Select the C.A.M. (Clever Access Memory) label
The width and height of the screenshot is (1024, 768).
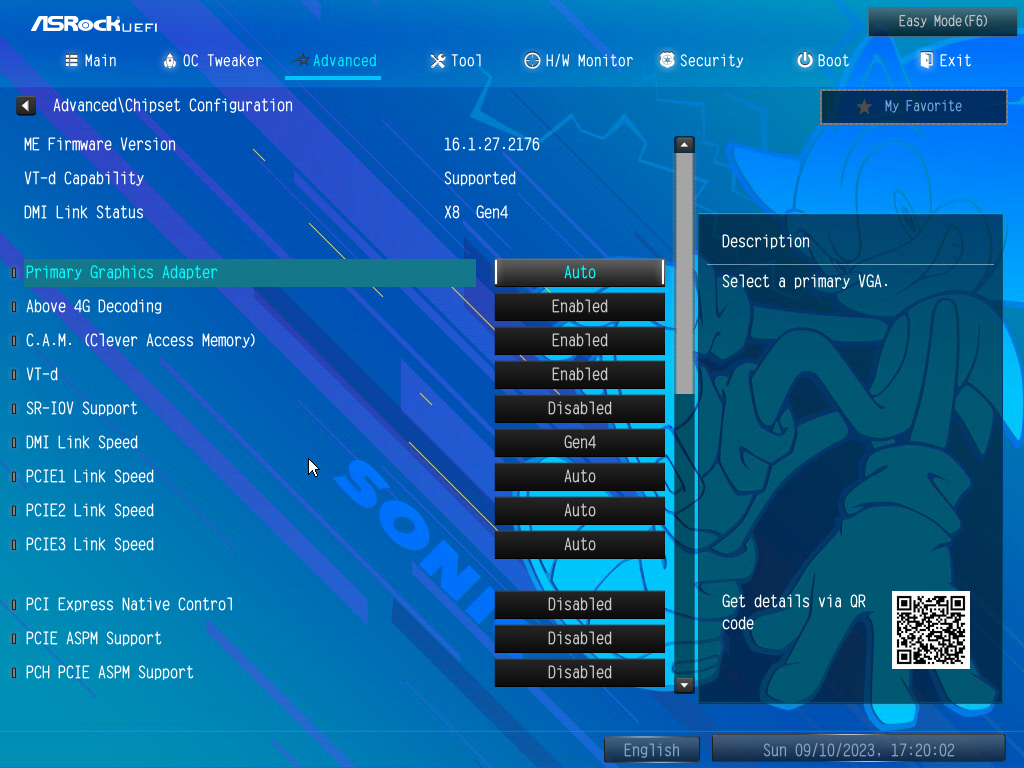coord(140,340)
